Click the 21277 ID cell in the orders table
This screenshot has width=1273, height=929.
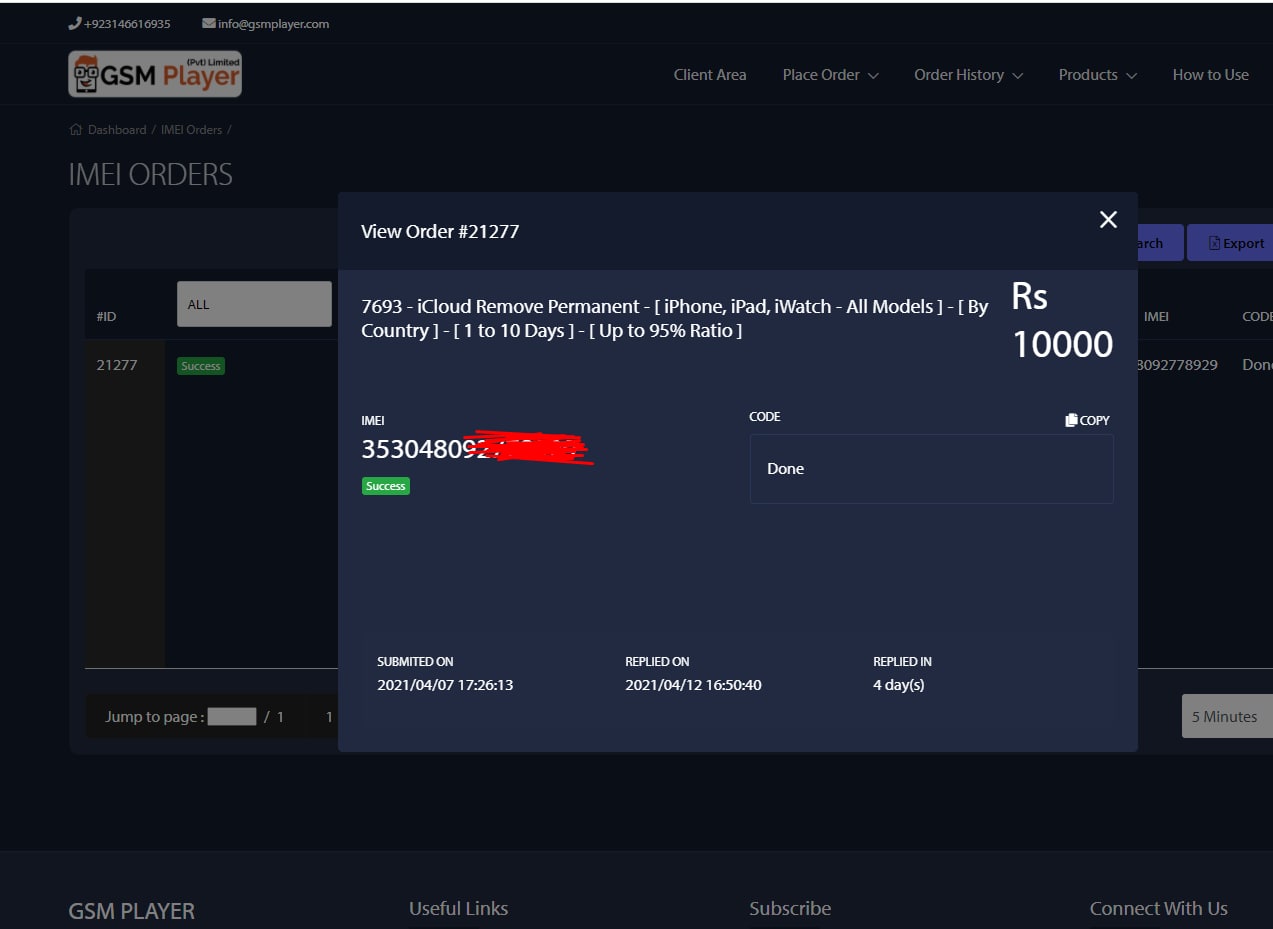pyautogui.click(x=117, y=365)
